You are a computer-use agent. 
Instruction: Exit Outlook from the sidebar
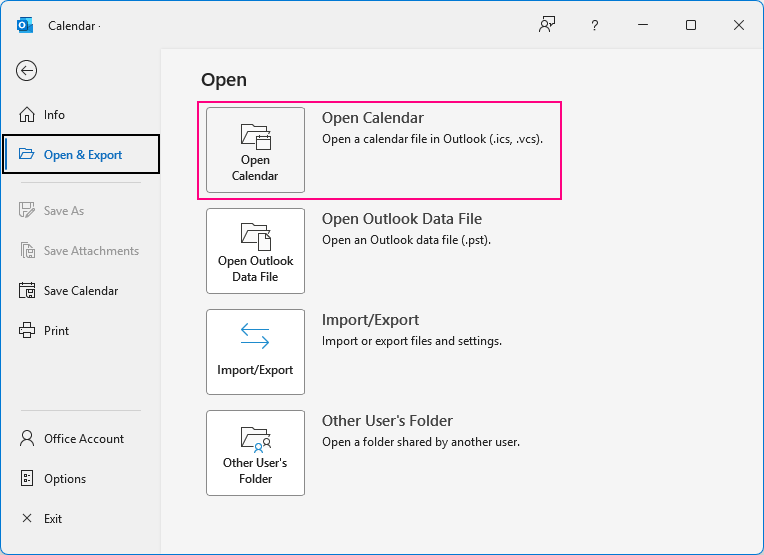tap(80, 518)
